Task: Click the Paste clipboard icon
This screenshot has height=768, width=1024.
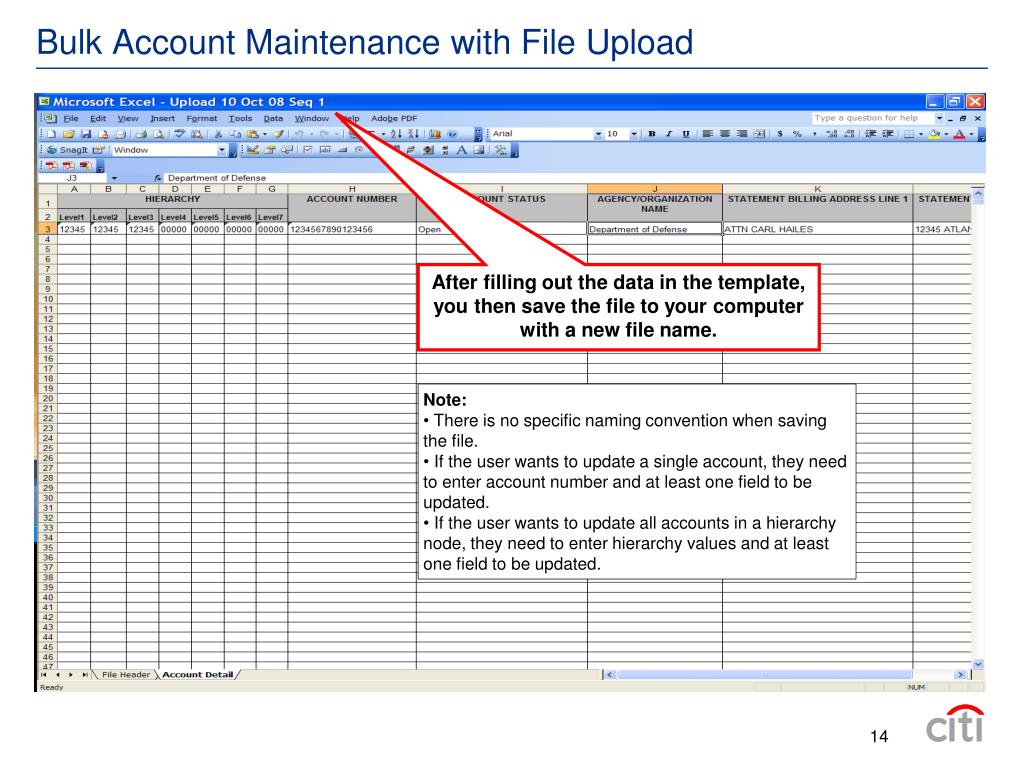Action: pos(252,134)
